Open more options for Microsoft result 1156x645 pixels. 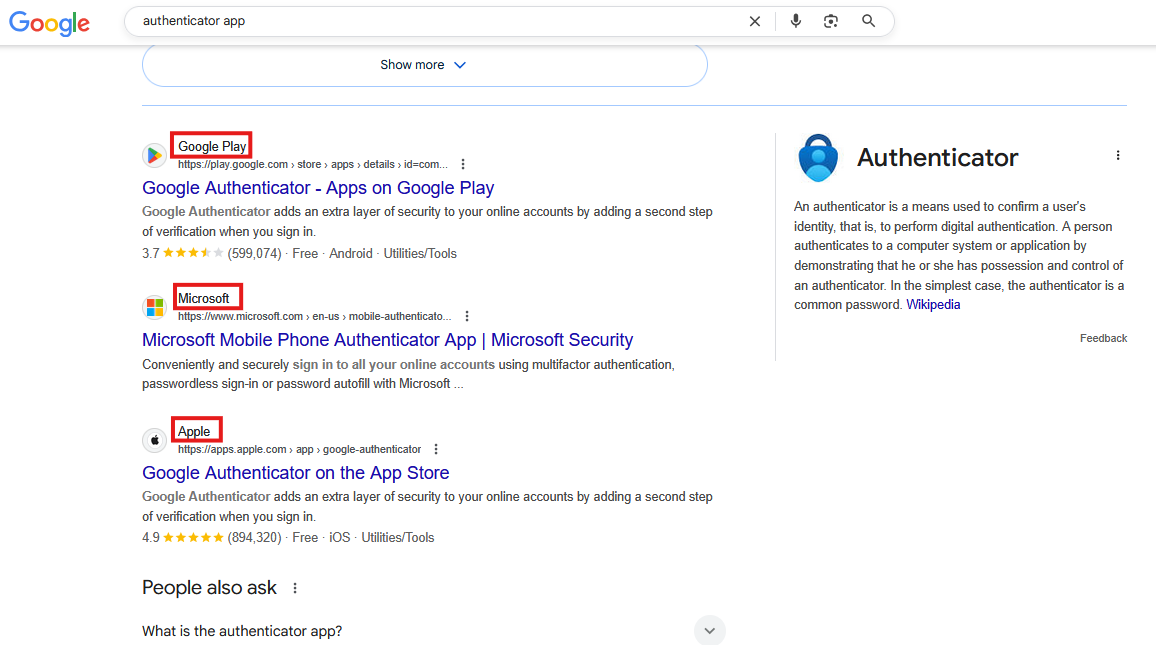tap(467, 316)
